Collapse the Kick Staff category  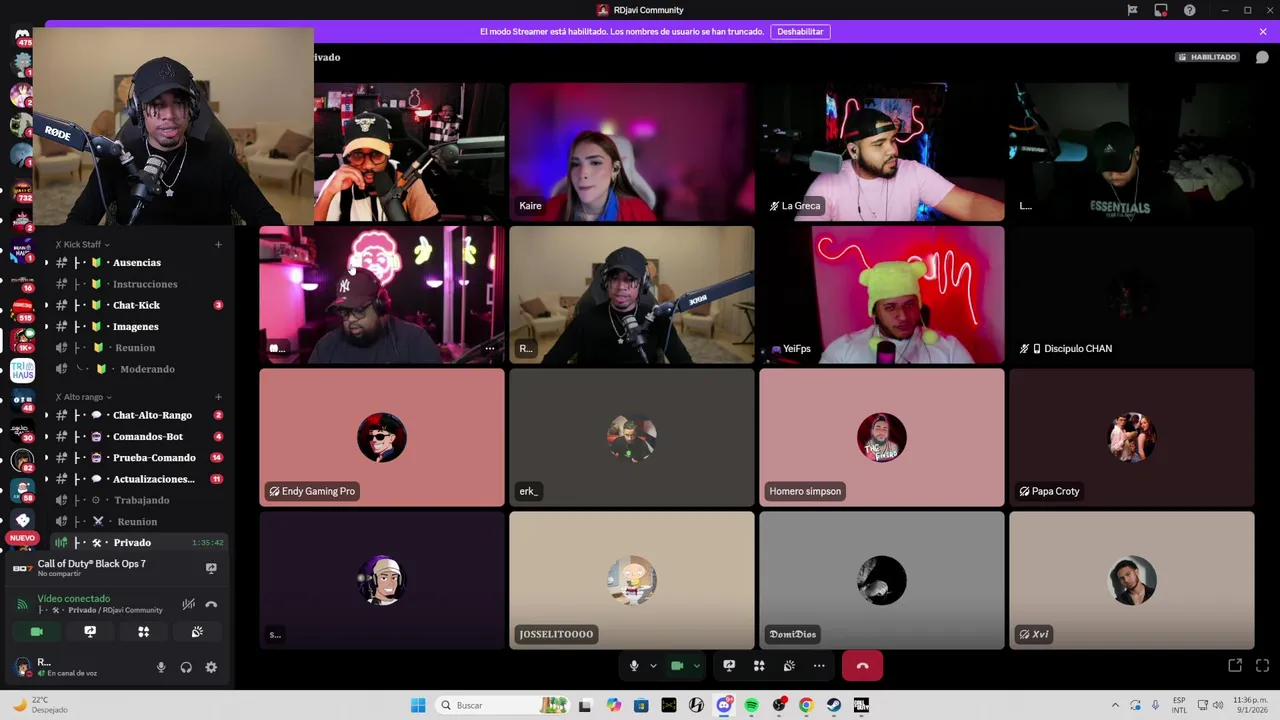tap(83, 244)
